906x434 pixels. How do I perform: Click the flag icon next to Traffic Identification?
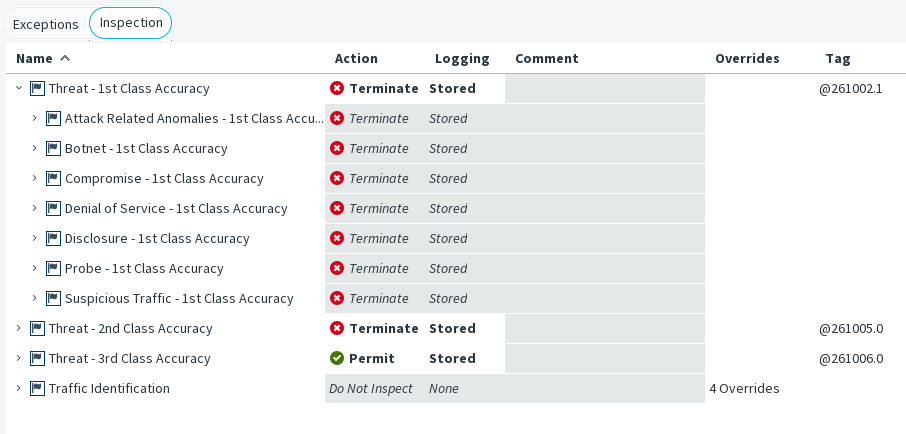(38, 388)
